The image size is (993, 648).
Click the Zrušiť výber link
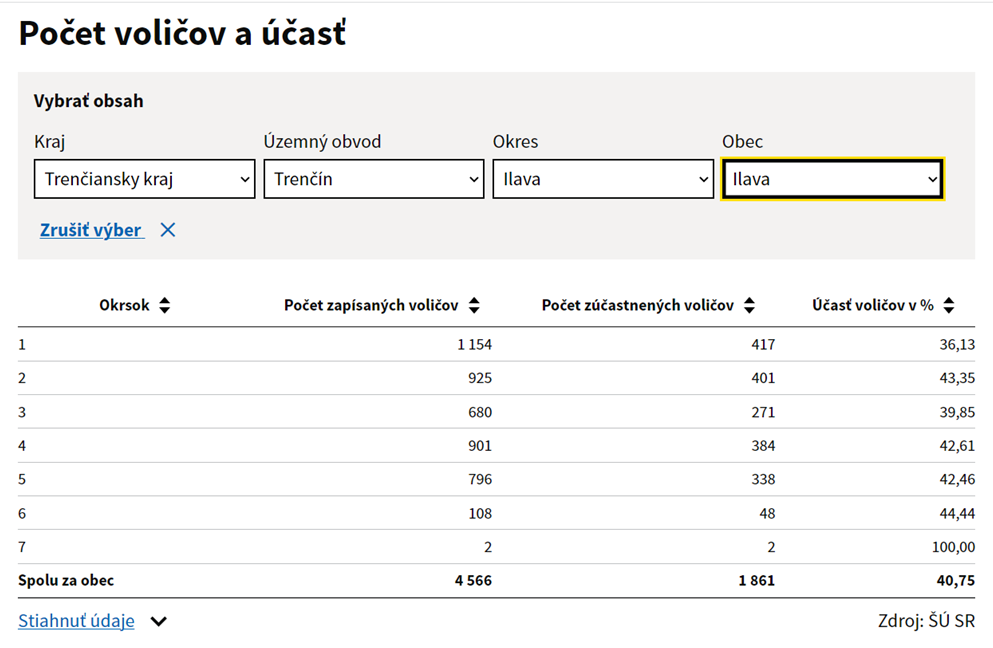[91, 230]
